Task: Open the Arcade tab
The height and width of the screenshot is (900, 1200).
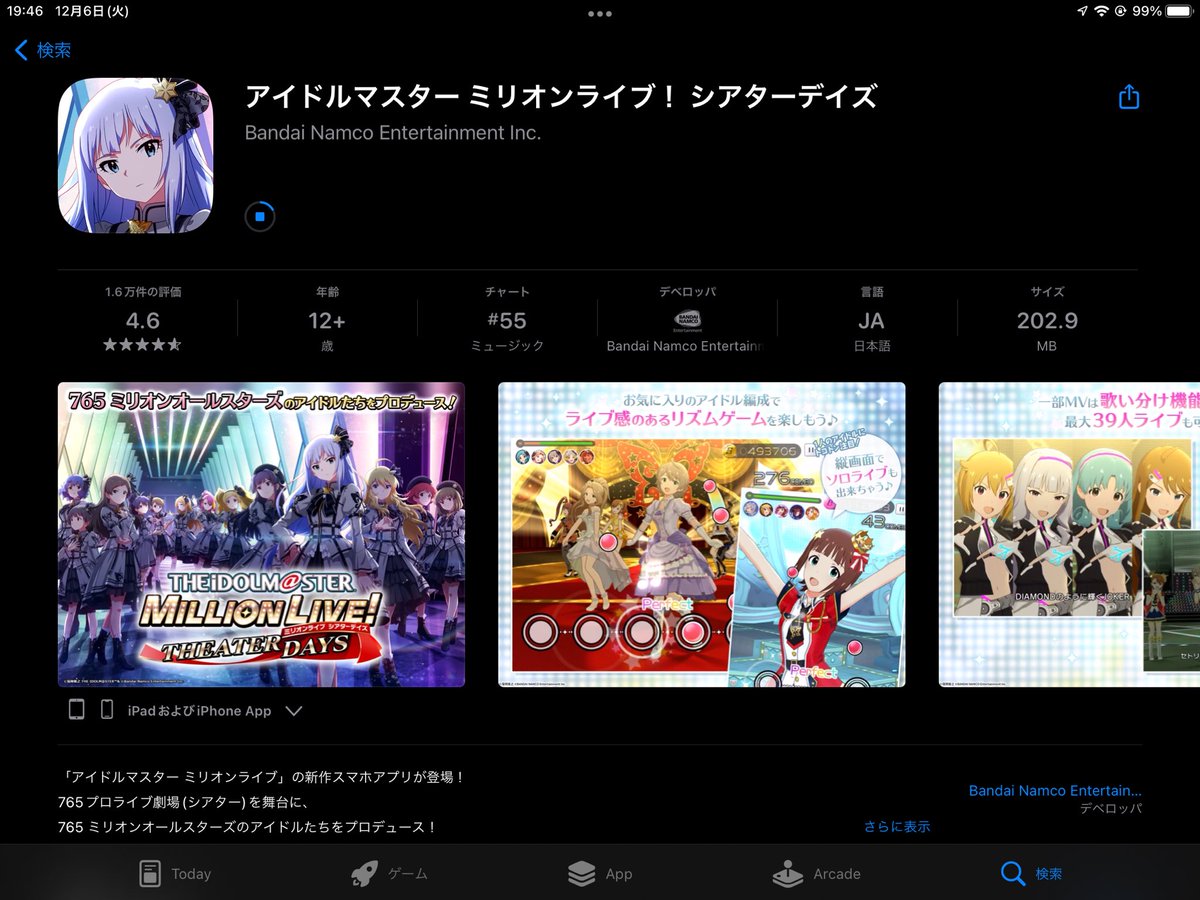Action: click(817, 873)
